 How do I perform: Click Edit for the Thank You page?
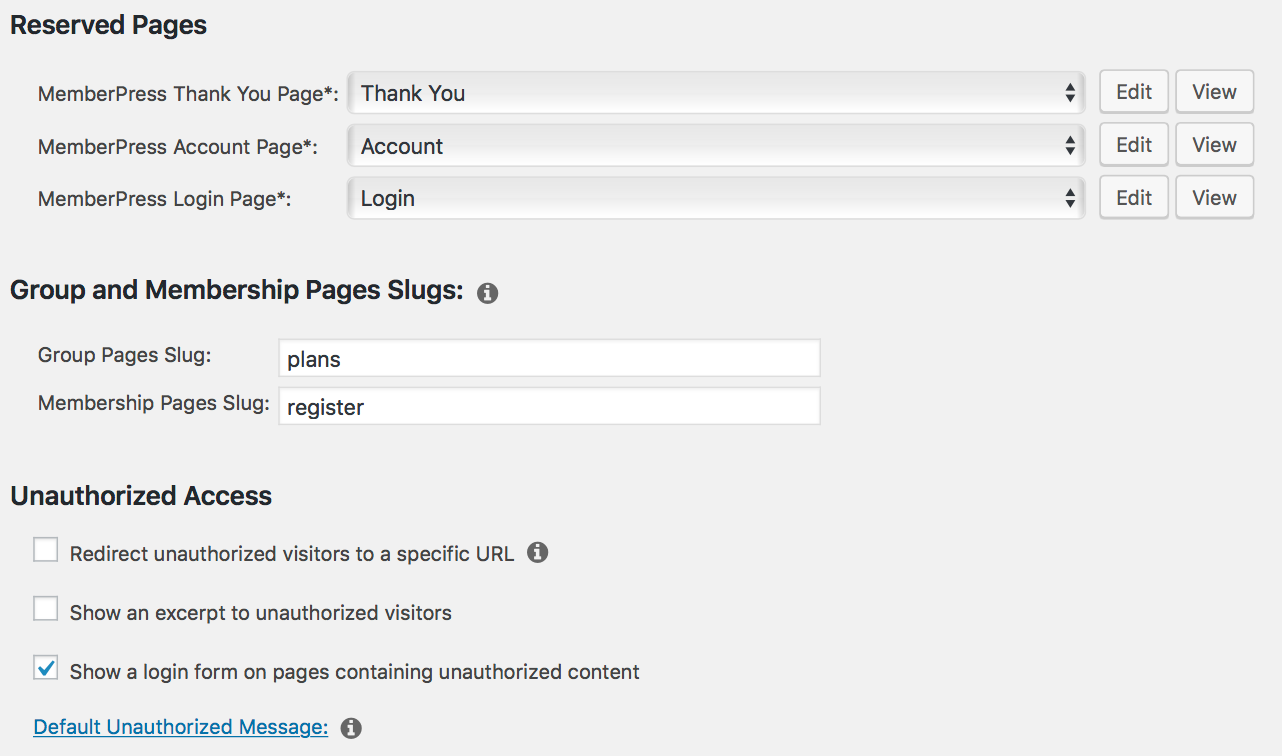(1134, 92)
